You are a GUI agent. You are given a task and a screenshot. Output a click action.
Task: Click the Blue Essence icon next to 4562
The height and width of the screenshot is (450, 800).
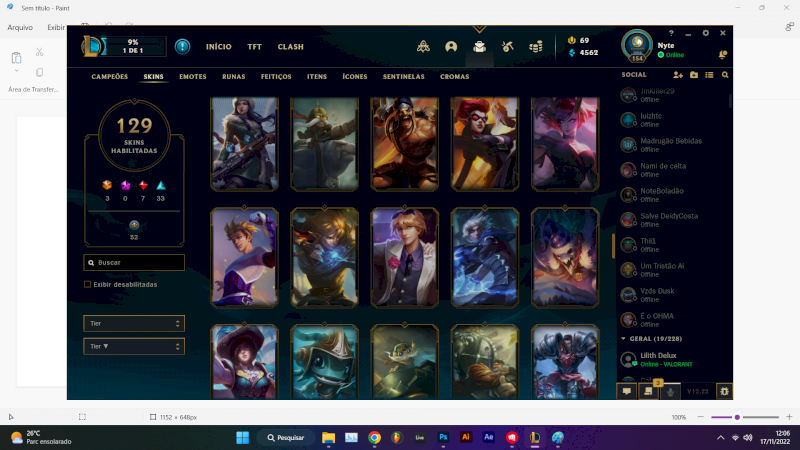point(572,53)
